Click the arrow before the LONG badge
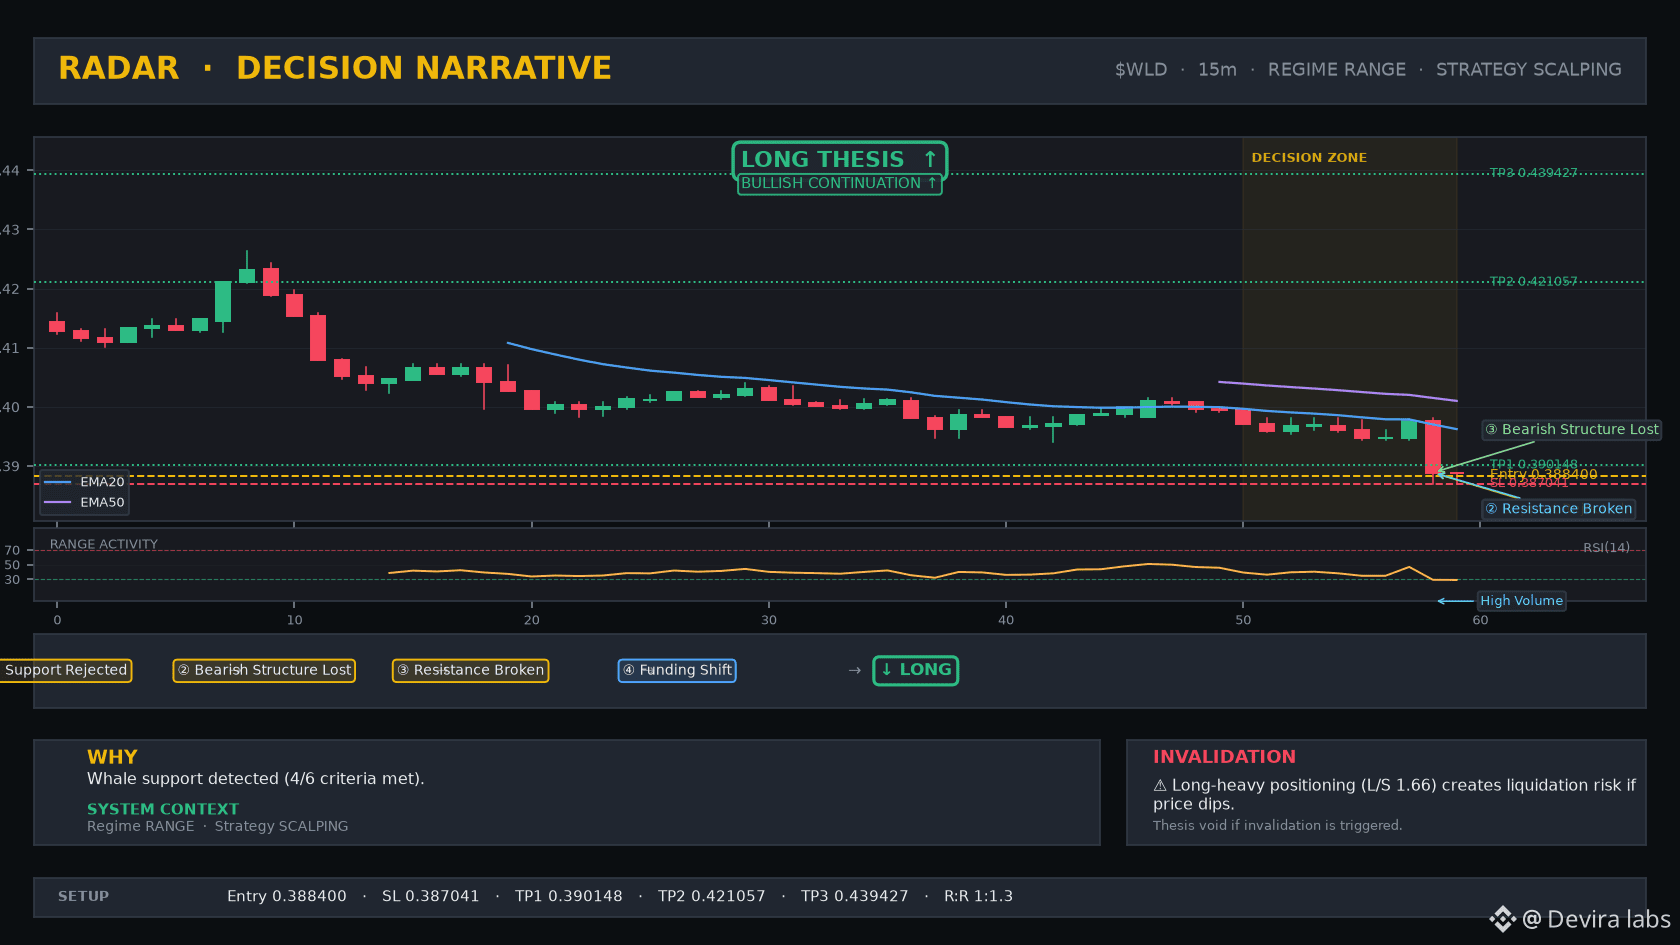 (854, 670)
